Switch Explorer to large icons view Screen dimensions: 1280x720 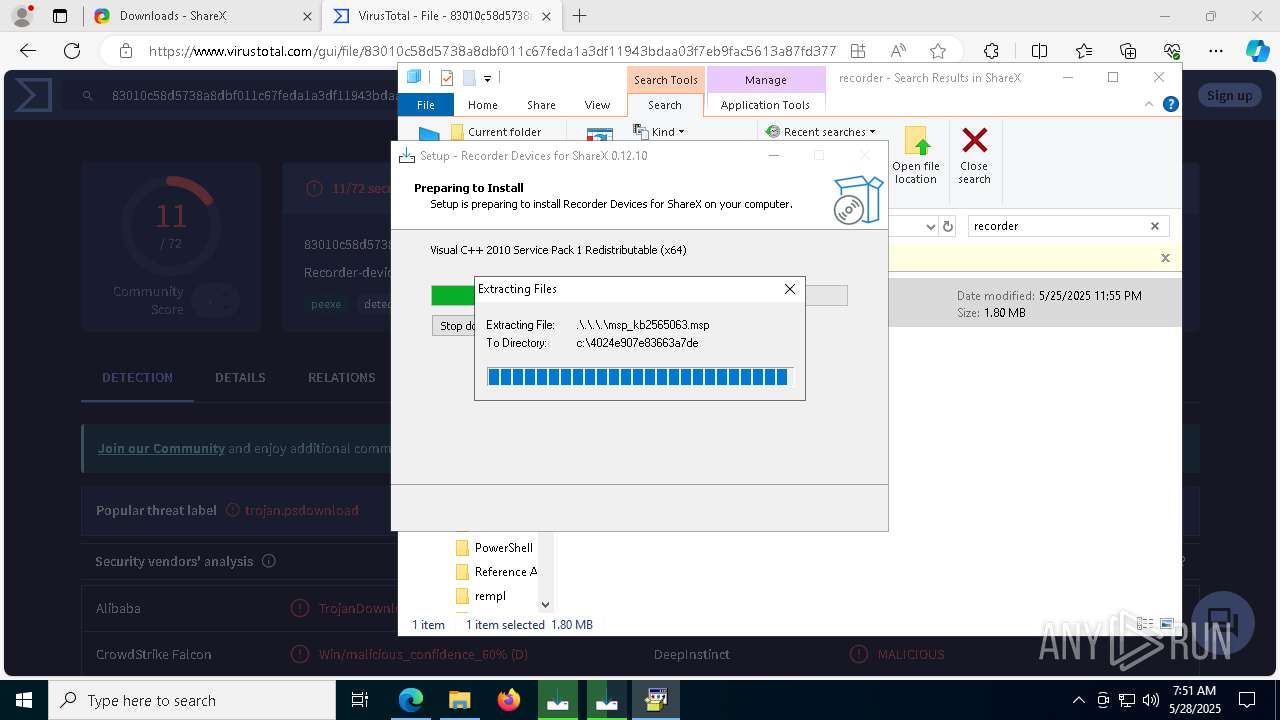(1167, 624)
